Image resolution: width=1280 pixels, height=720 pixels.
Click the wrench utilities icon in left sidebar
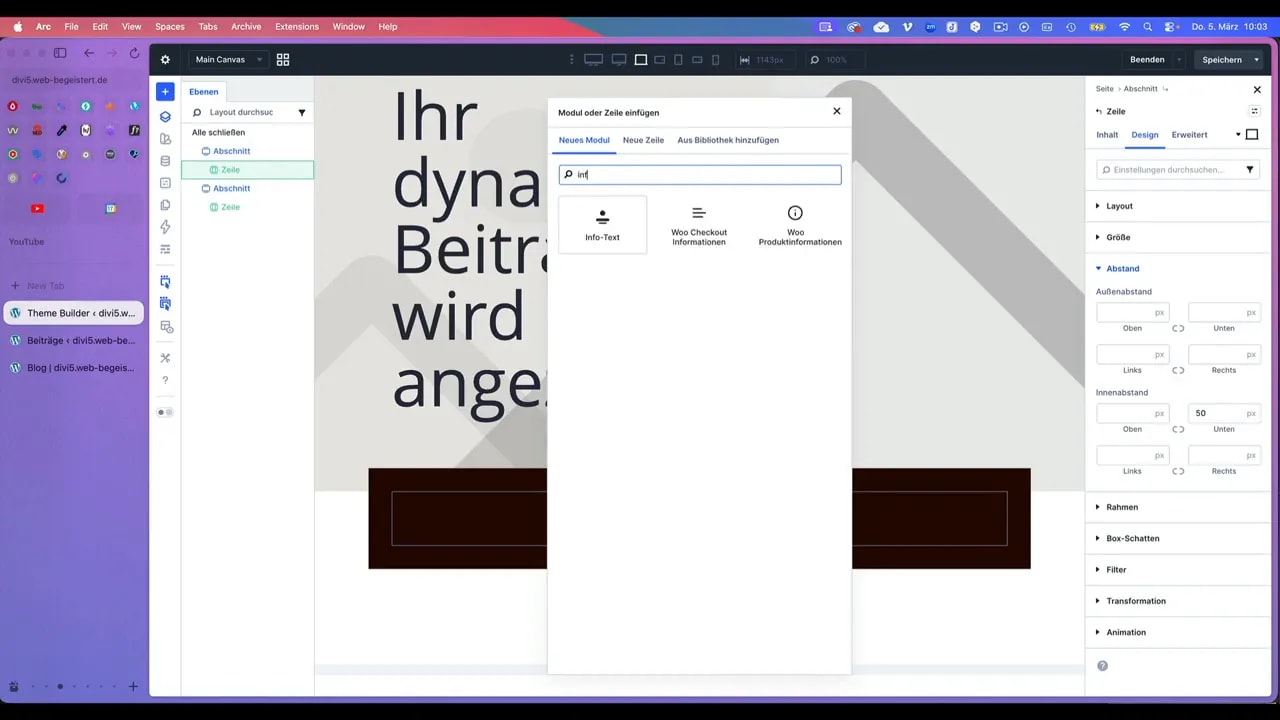165,357
